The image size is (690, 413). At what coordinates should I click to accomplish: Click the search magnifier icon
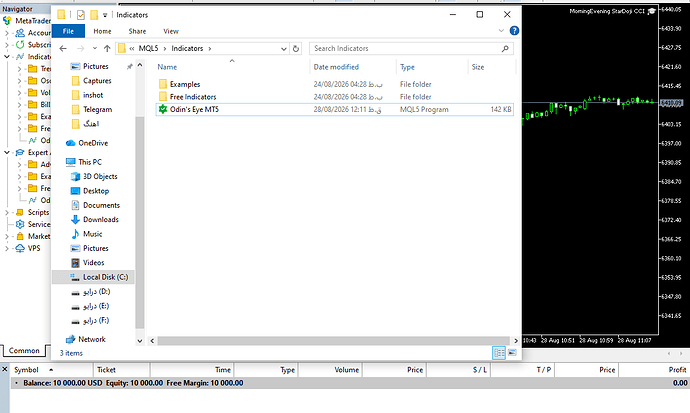505,48
